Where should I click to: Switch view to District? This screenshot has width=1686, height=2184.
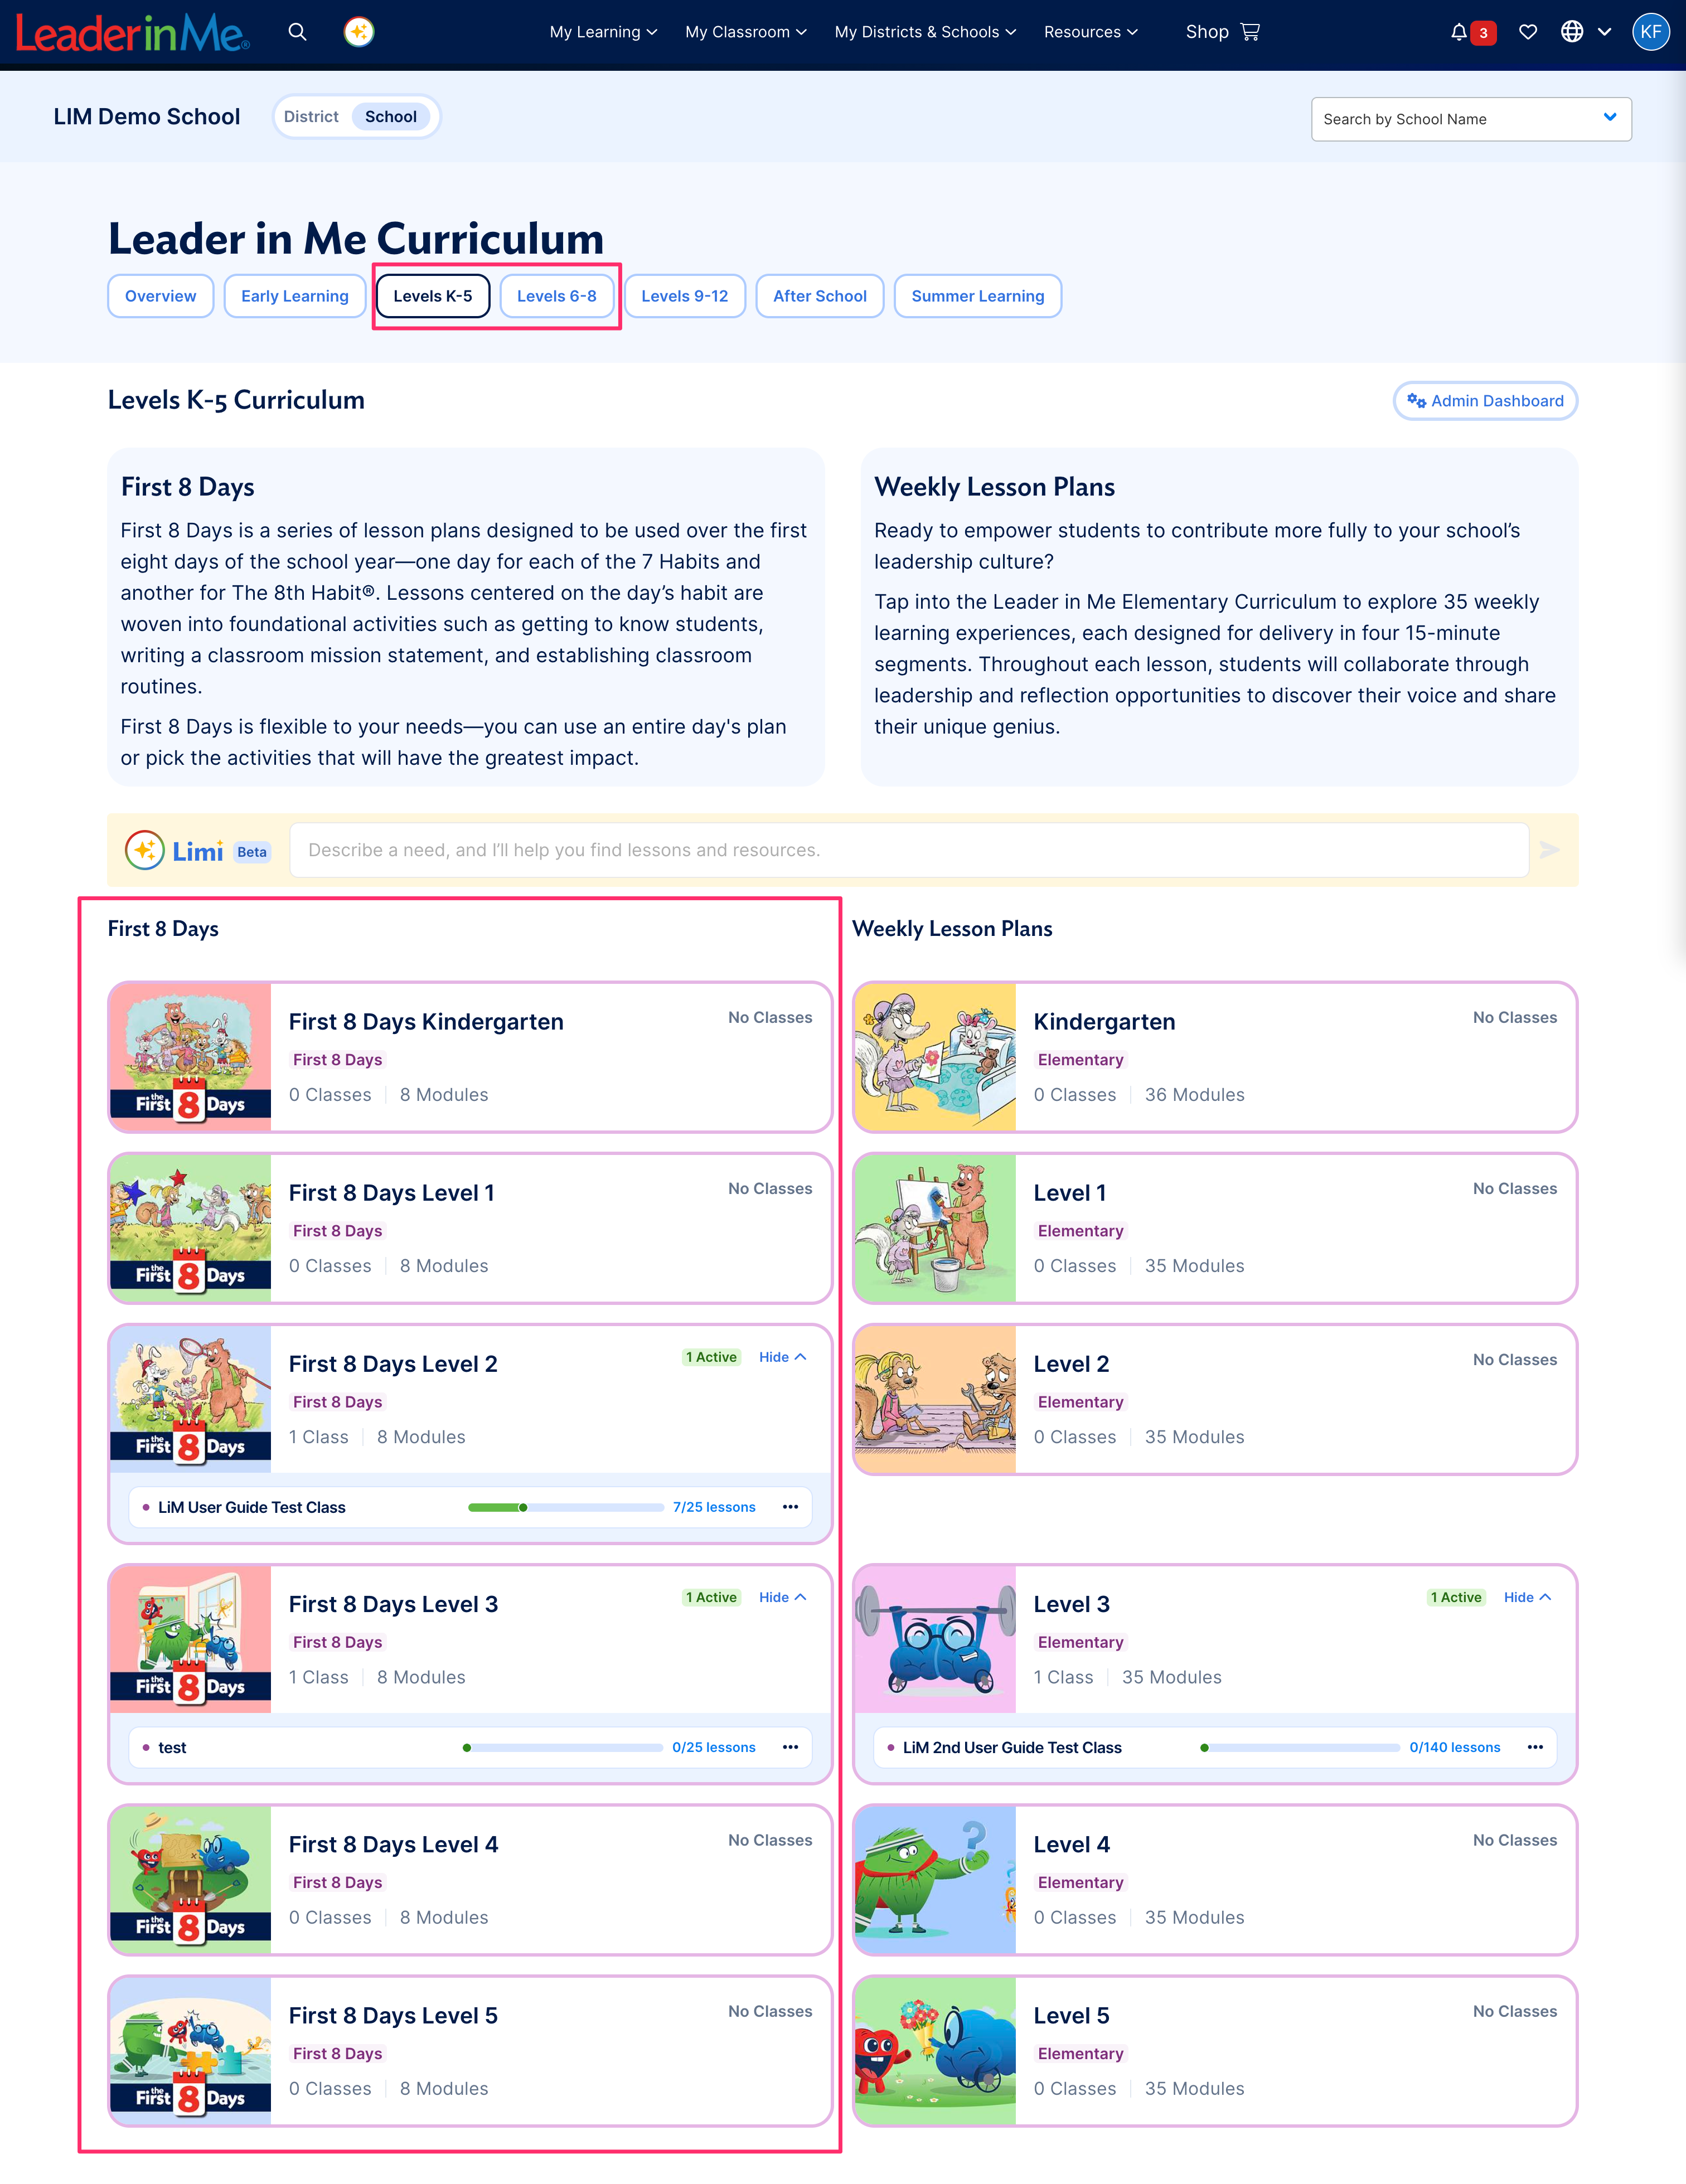pyautogui.click(x=311, y=116)
